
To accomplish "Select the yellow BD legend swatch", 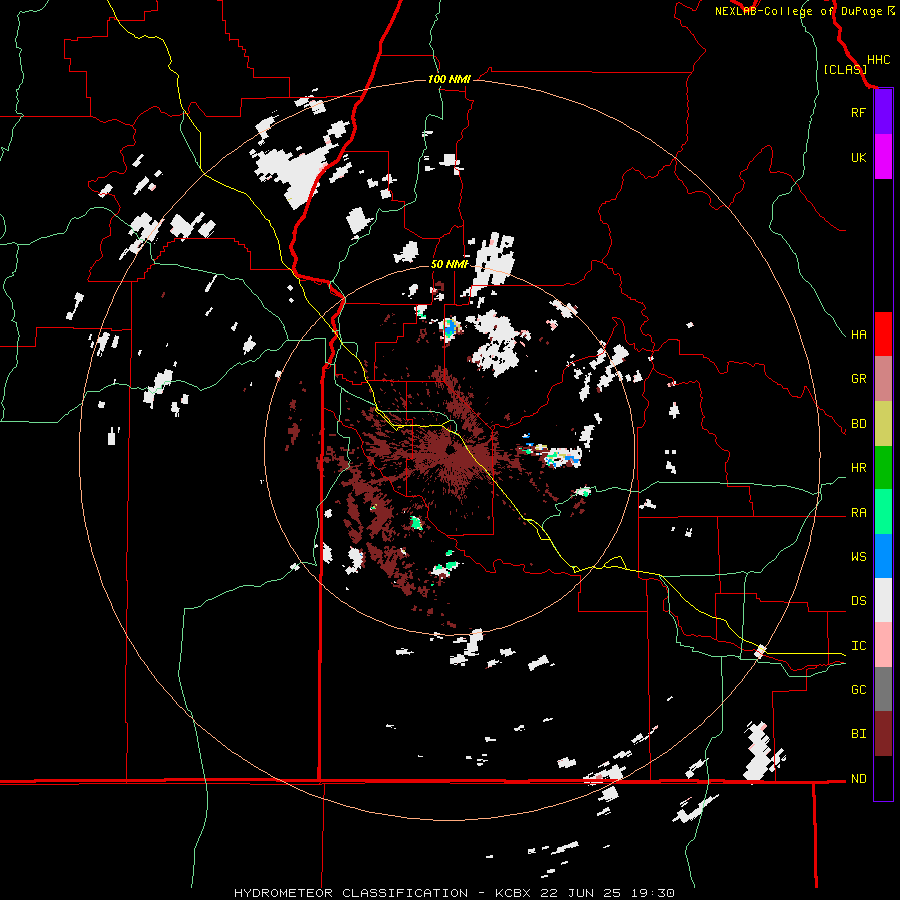I will 883,424.
